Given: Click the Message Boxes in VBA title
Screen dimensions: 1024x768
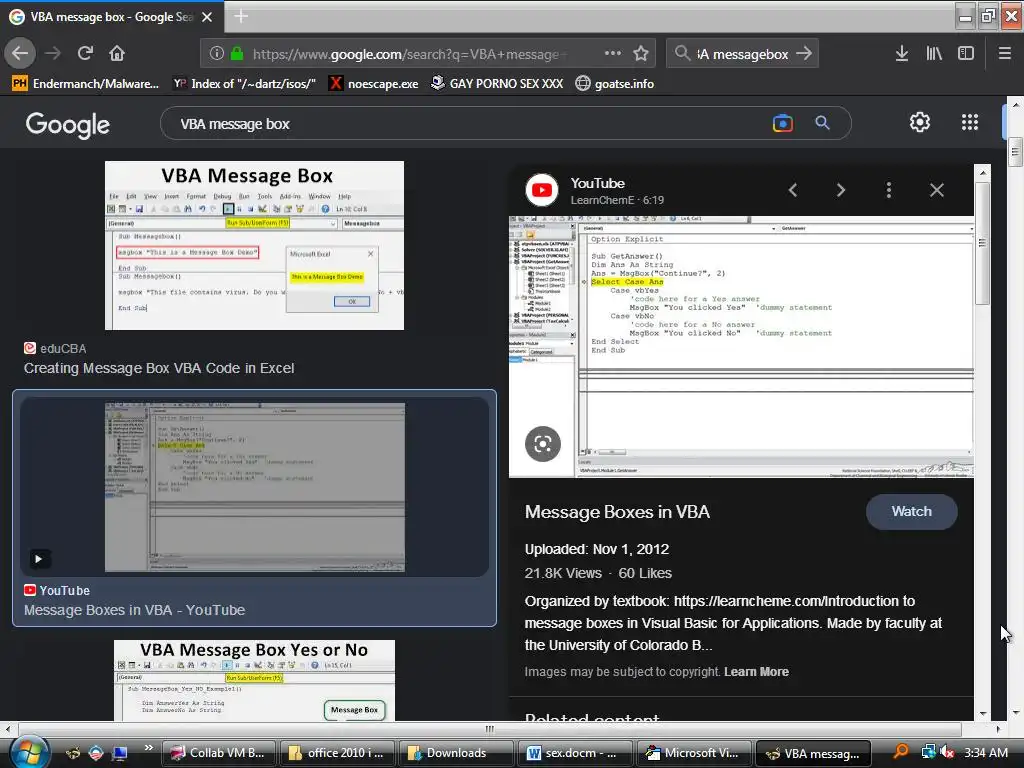Looking at the screenshot, I should coord(617,512).
